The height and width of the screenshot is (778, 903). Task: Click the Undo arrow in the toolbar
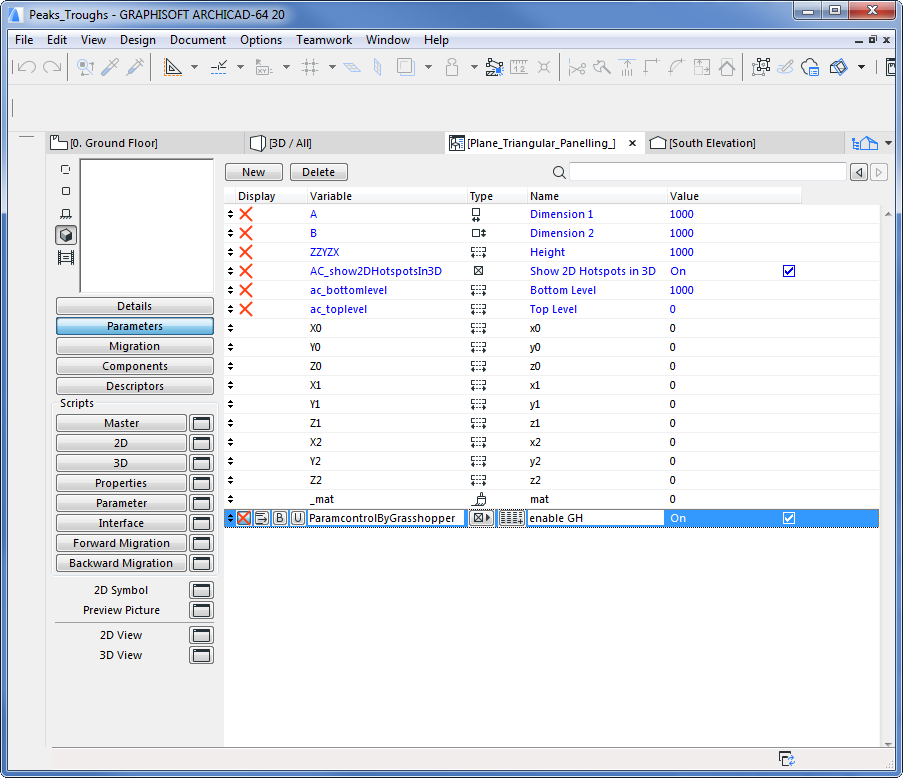[26, 67]
